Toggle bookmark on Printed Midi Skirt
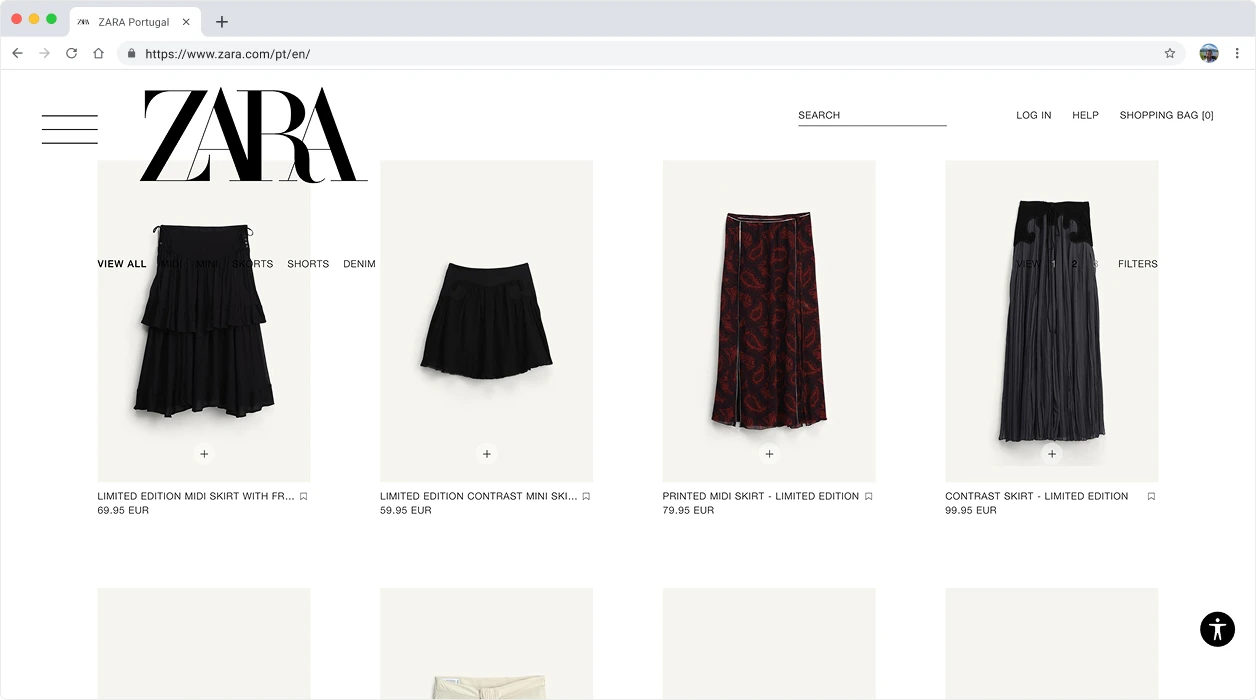Image resolution: width=1256 pixels, height=700 pixels. (869, 496)
